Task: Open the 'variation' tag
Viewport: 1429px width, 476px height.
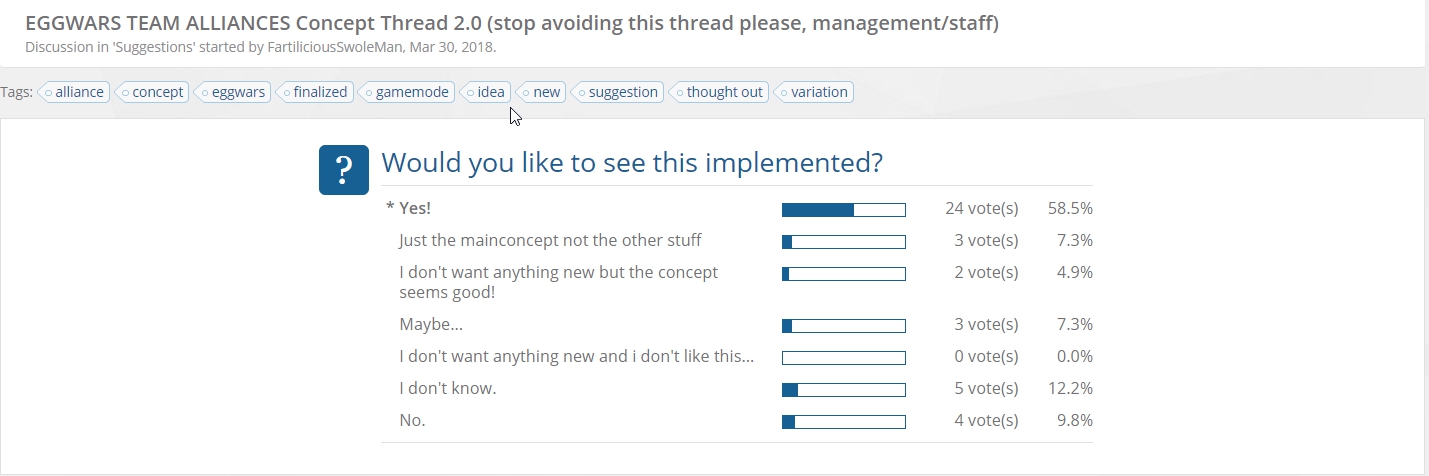Action: [x=813, y=92]
